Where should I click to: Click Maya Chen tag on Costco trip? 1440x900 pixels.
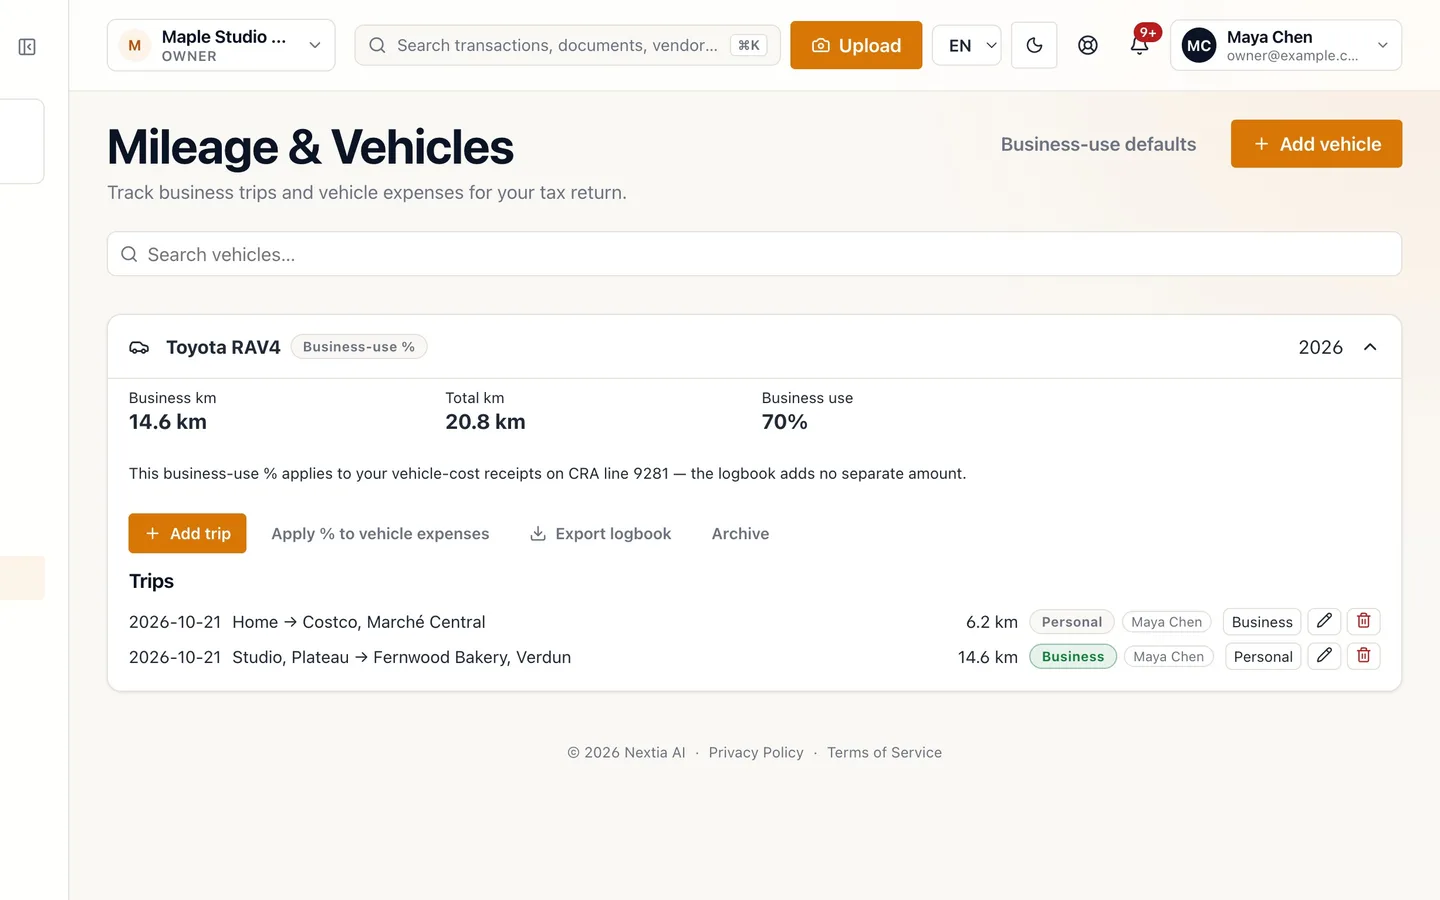(1166, 622)
